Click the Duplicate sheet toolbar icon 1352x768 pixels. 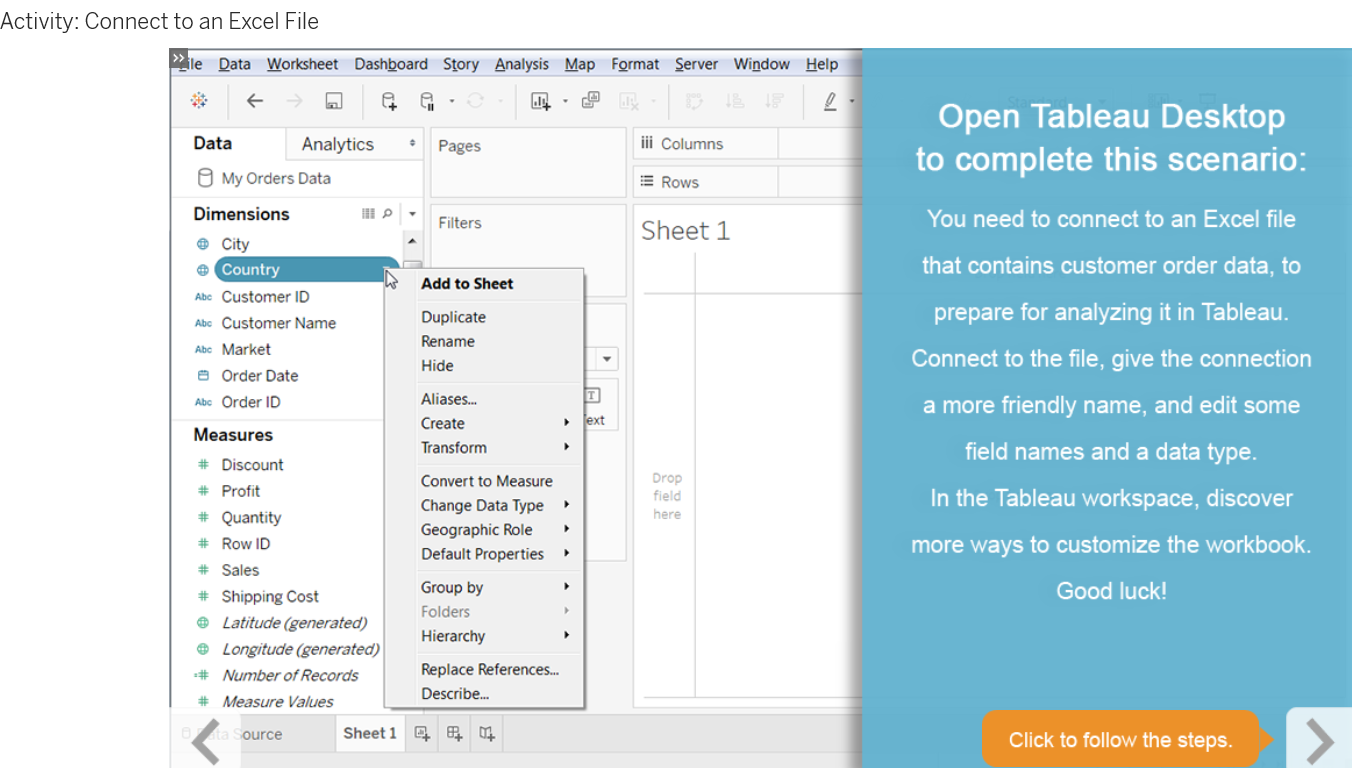pos(590,100)
